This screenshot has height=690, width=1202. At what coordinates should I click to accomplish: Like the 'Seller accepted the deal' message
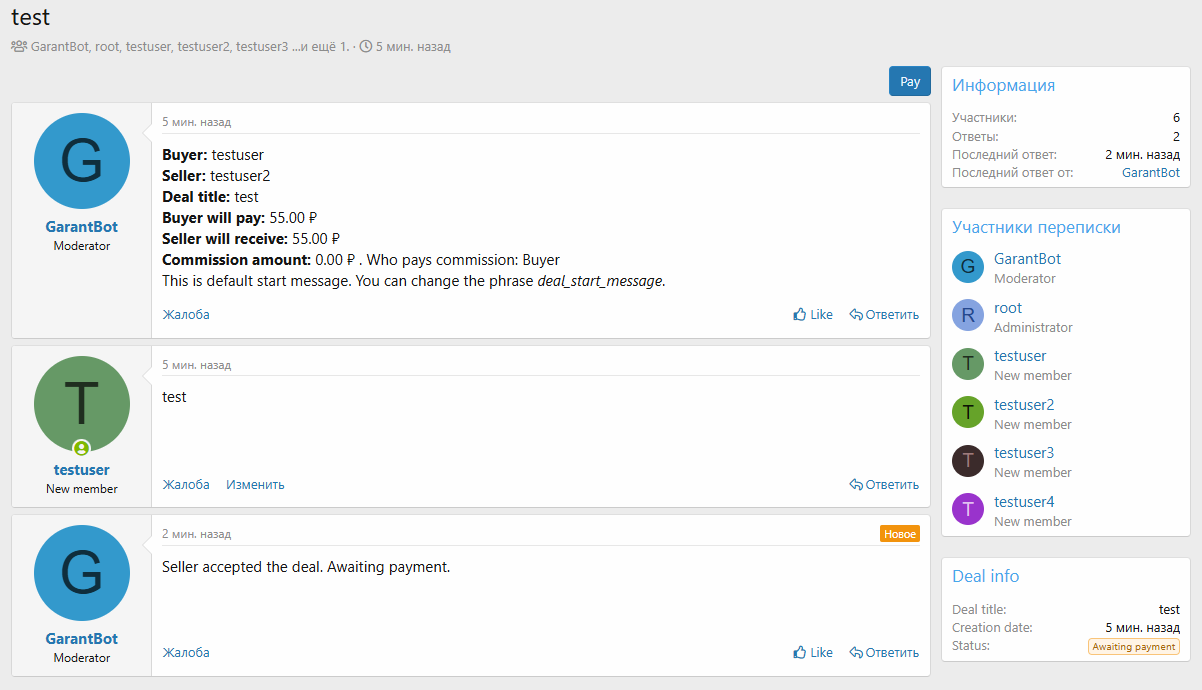tap(812, 652)
